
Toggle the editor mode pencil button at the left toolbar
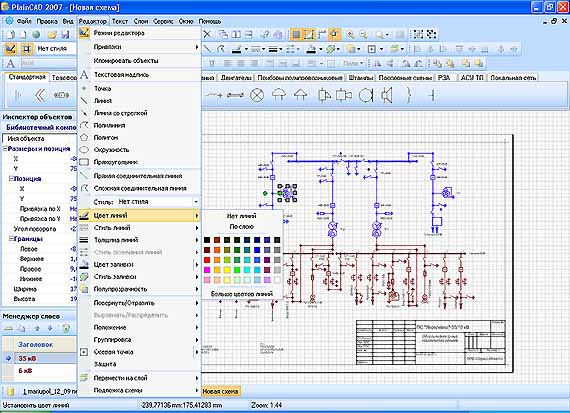(x=11, y=48)
